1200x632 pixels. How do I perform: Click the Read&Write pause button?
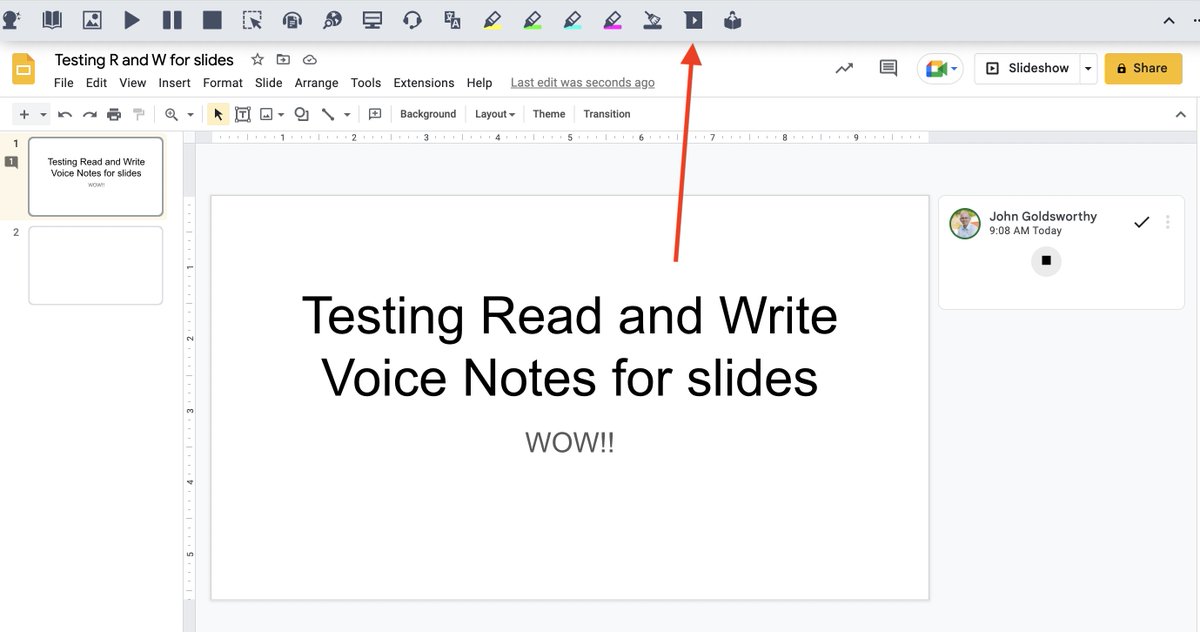(172, 19)
